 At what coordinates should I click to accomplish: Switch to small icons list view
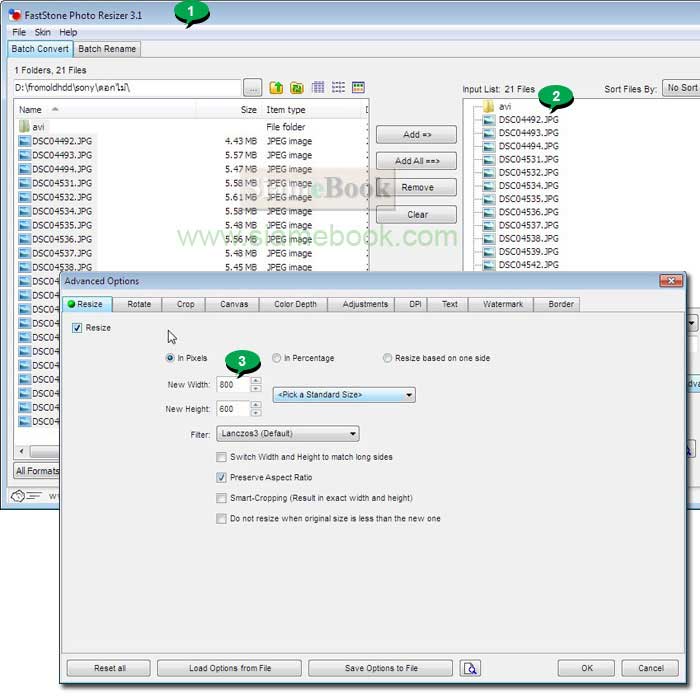338,87
